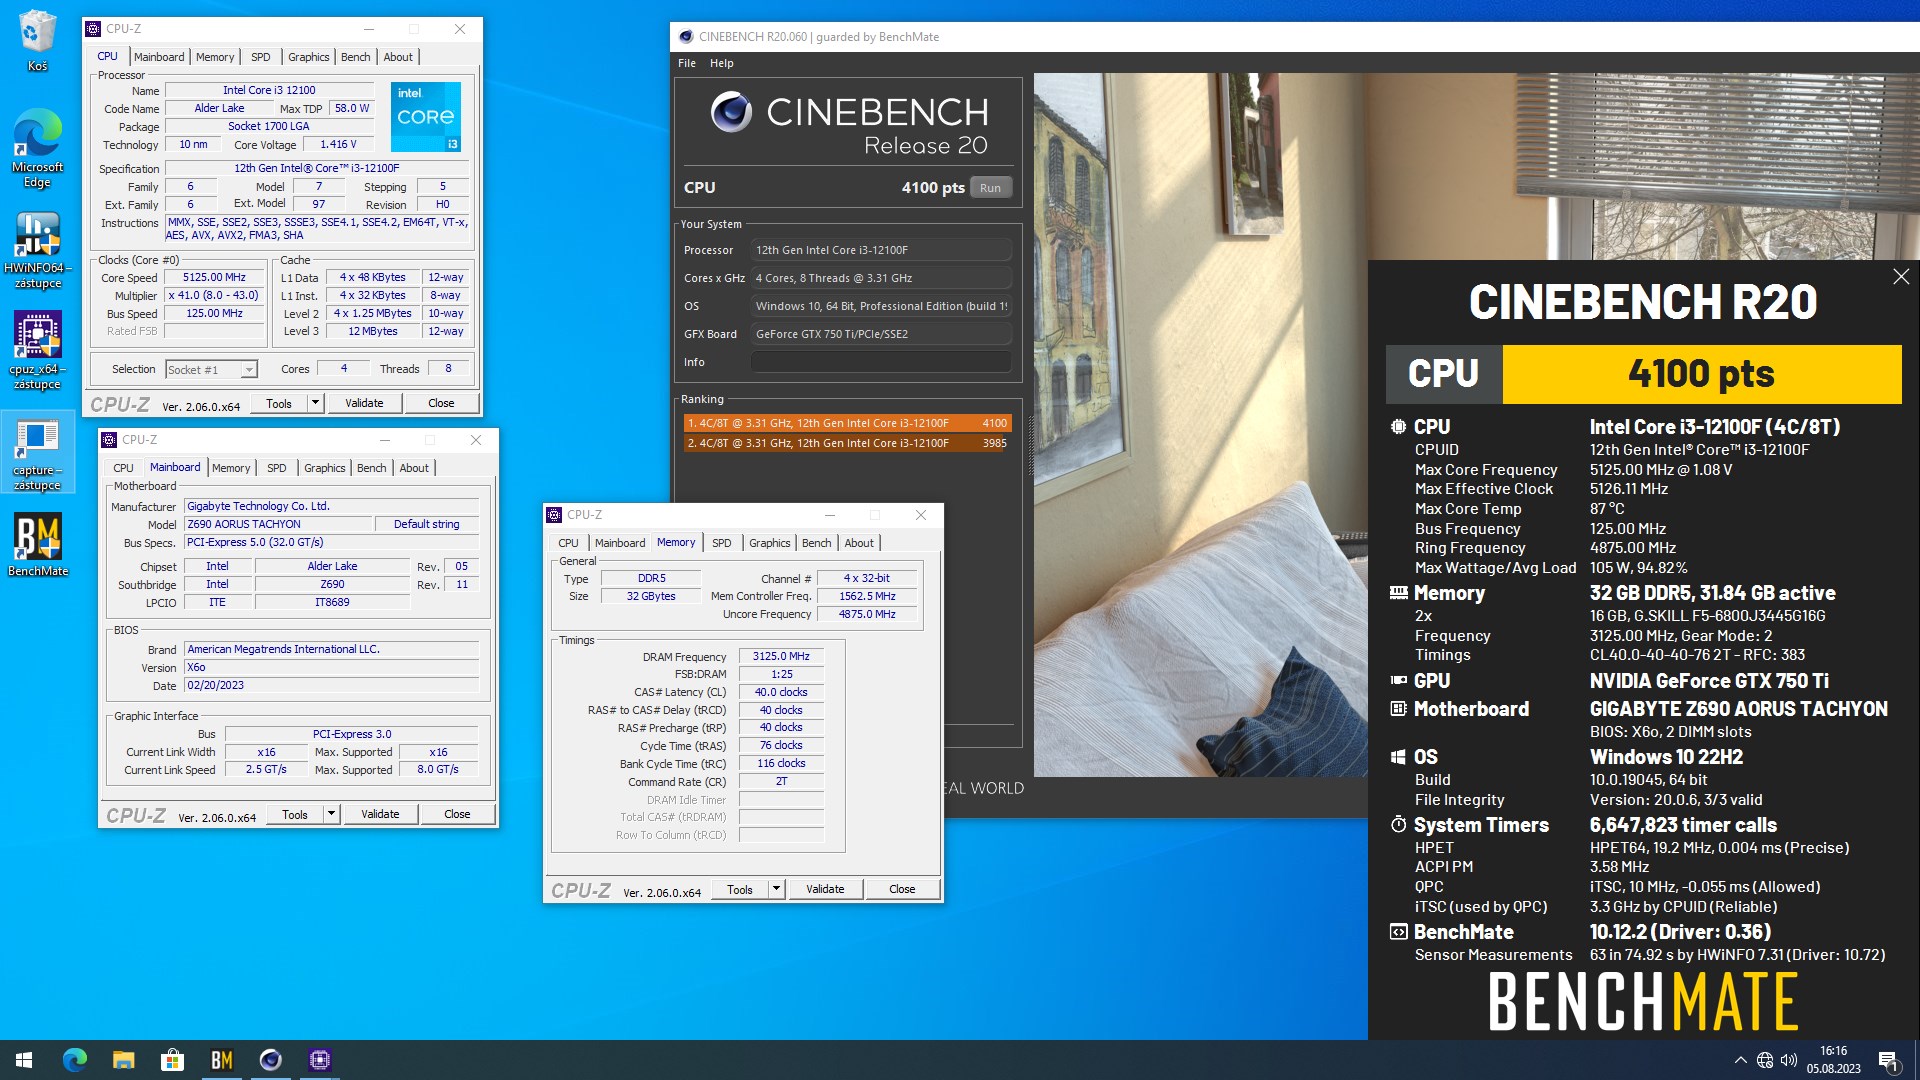Open the BenchMate desktop icon

pyautogui.click(x=37, y=545)
